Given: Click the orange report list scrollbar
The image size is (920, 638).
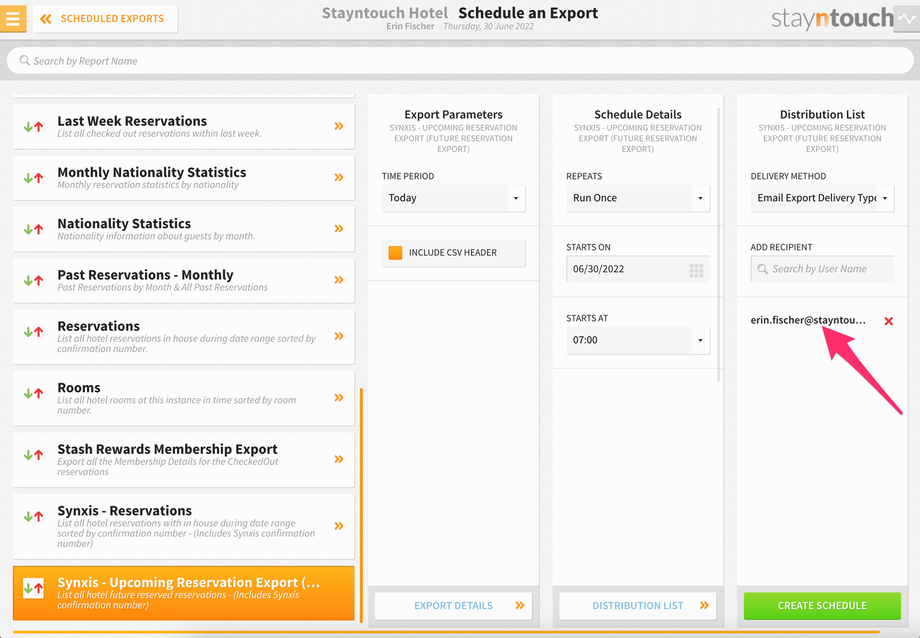Looking at the screenshot, I should click(x=361, y=505).
